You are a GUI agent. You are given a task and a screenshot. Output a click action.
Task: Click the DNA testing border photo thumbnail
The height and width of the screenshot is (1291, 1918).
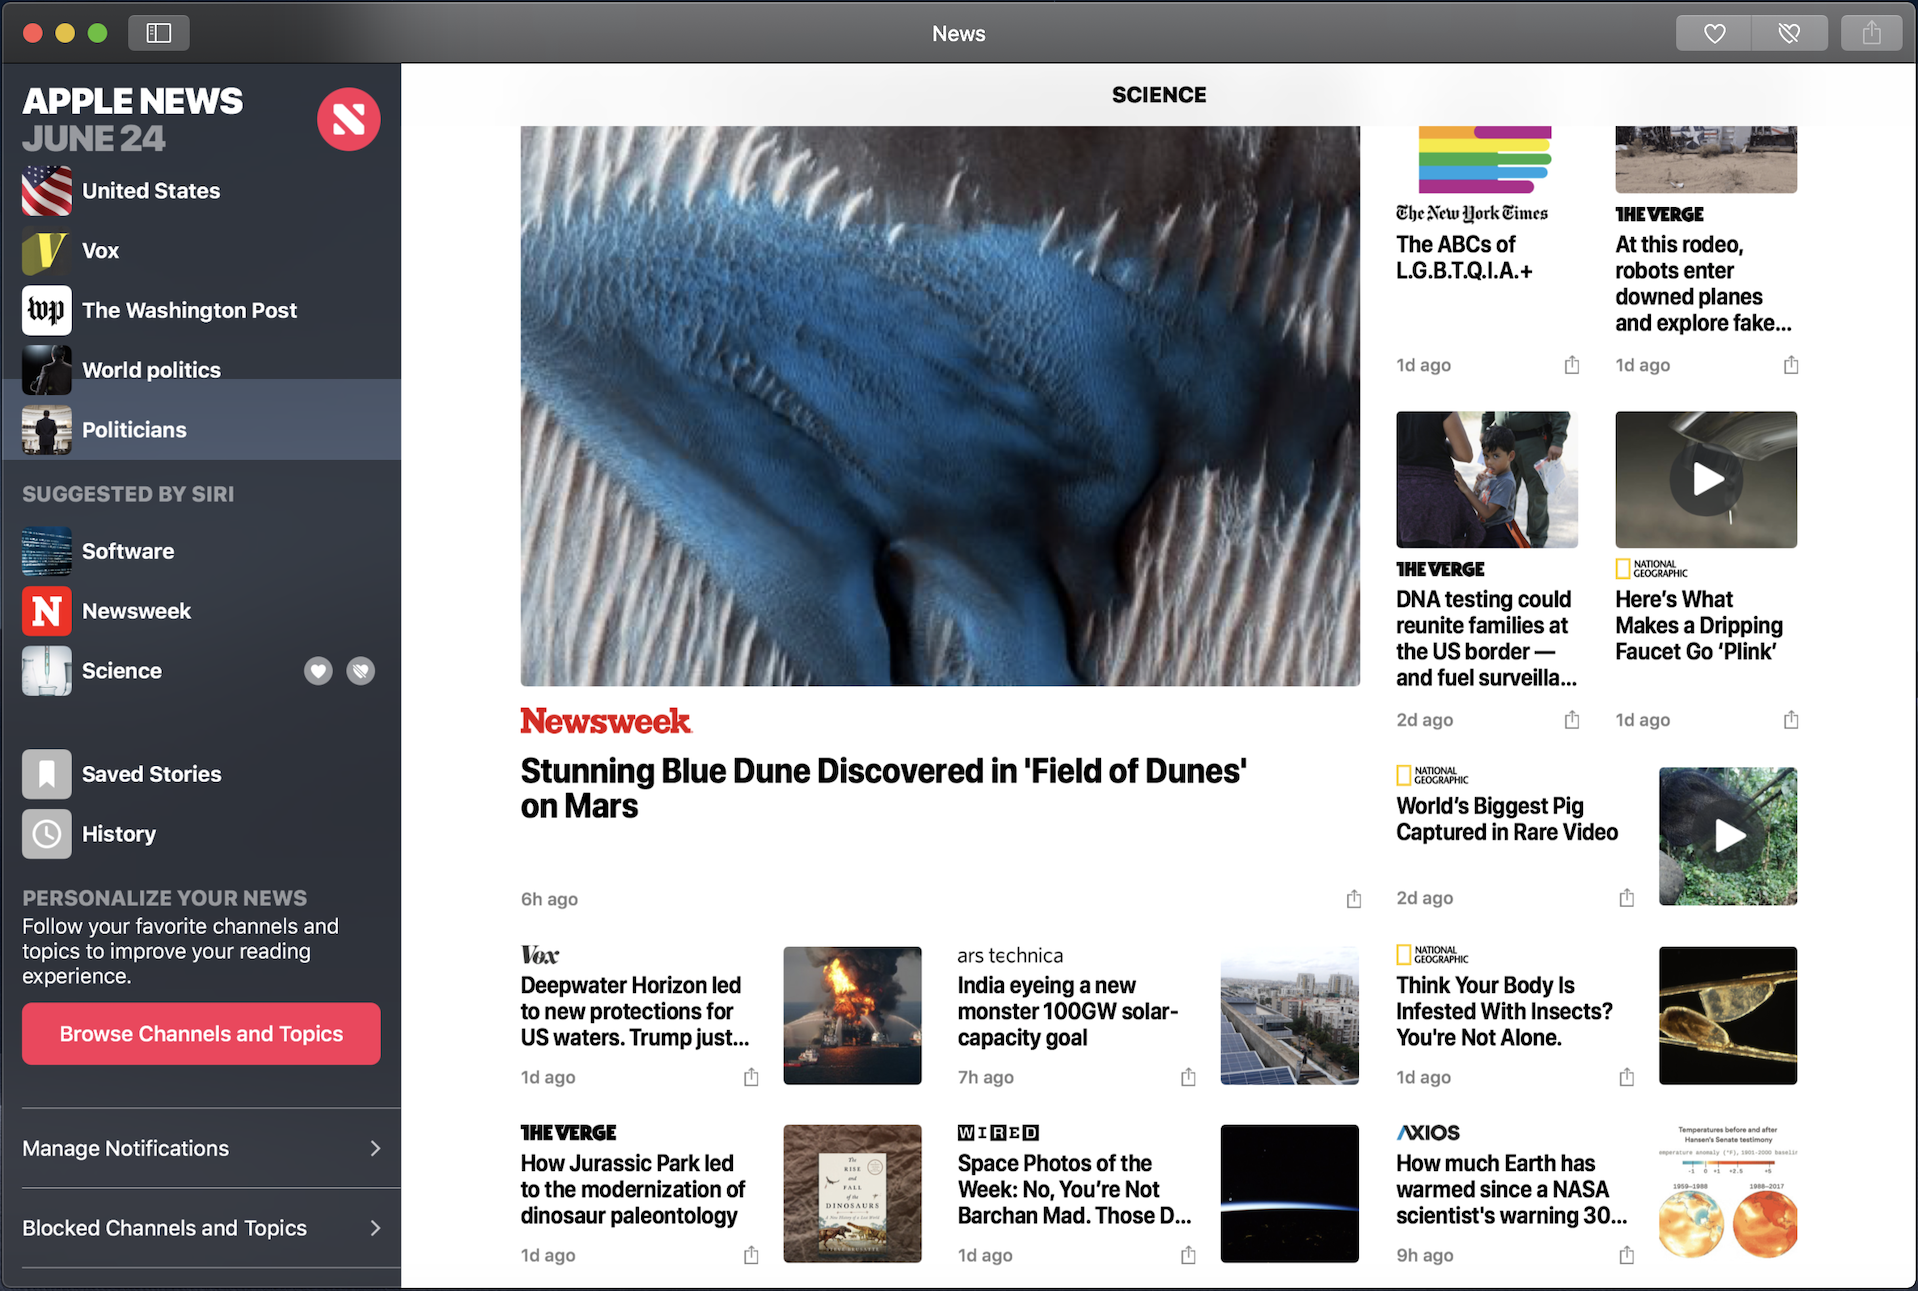coord(1487,480)
